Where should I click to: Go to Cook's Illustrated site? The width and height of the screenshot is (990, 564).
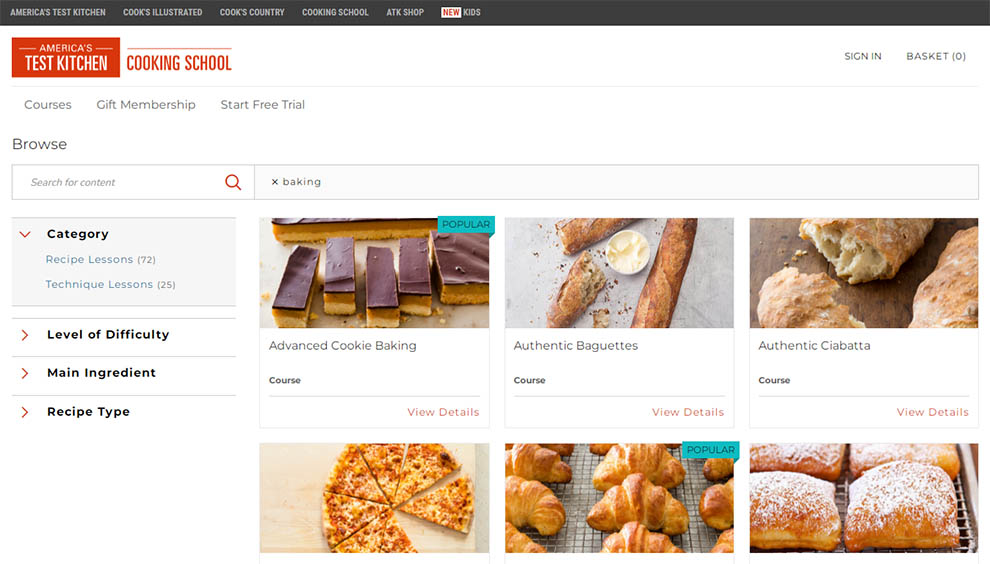[162, 12]
